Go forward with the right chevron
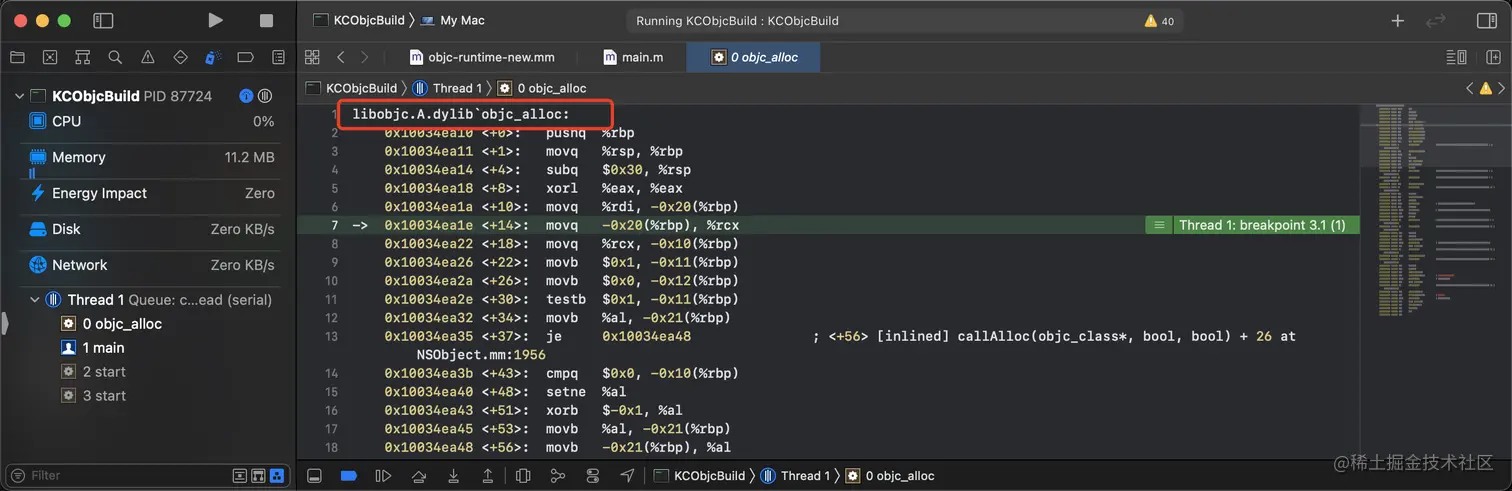This screenshot has height=491, width=1512. coord(364,57)
